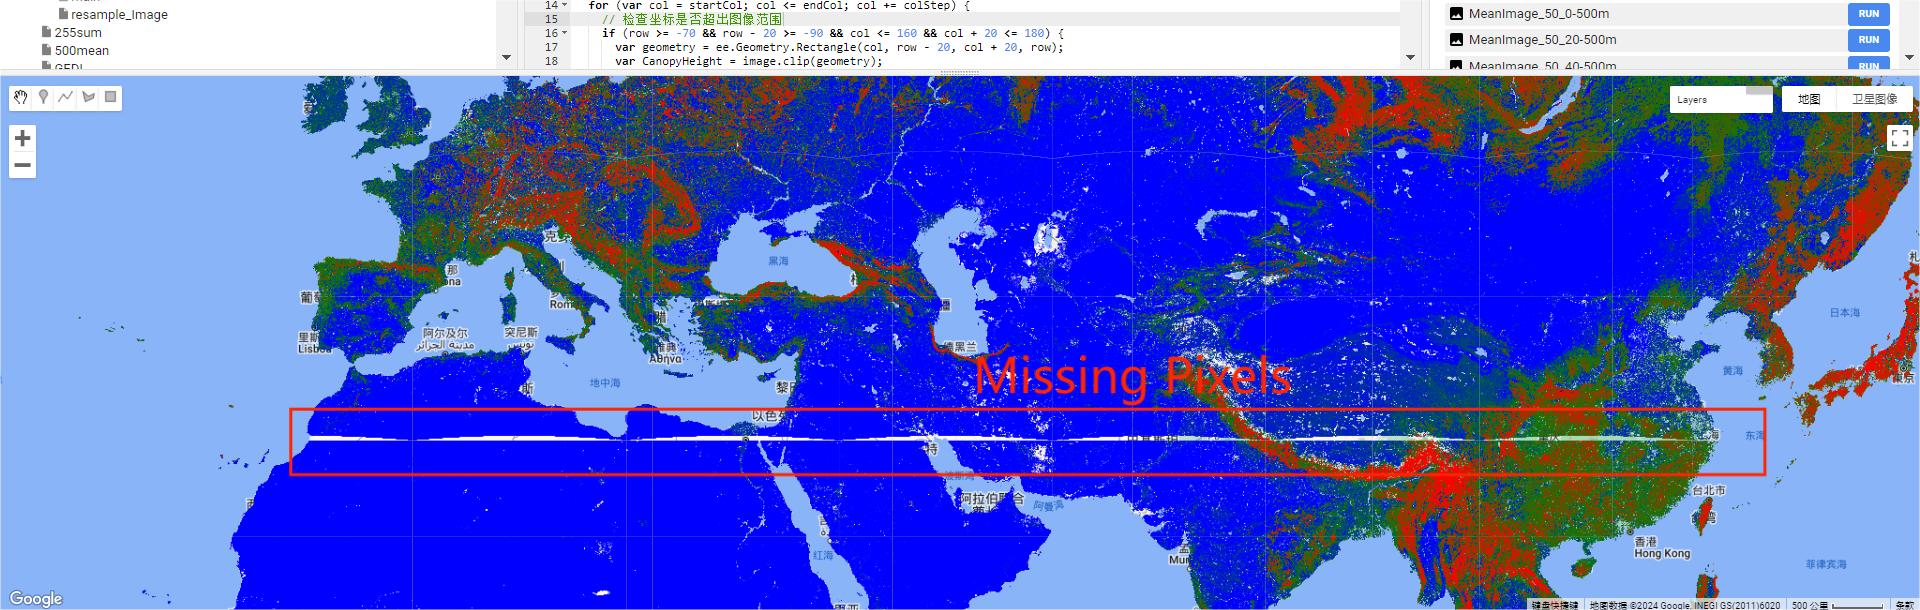Viewport: 1920px width, 610px height.
Task: Zoom in the map with plus button
Action: pos(23,138)
